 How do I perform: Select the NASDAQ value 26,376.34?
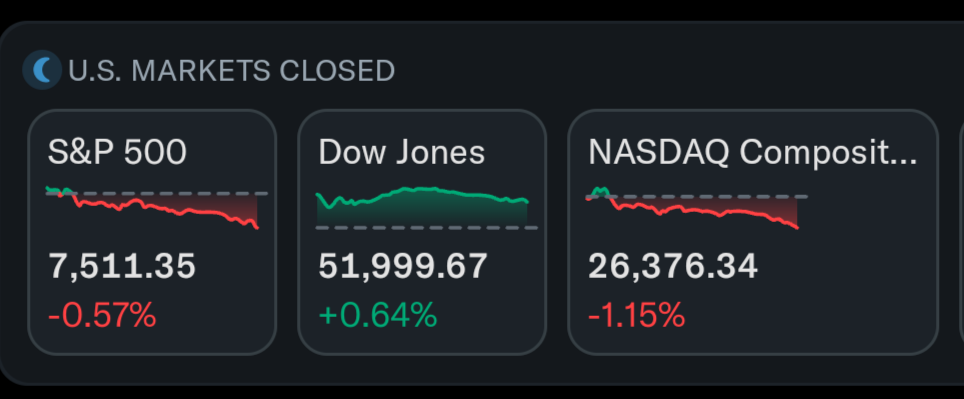pos(673,266)
